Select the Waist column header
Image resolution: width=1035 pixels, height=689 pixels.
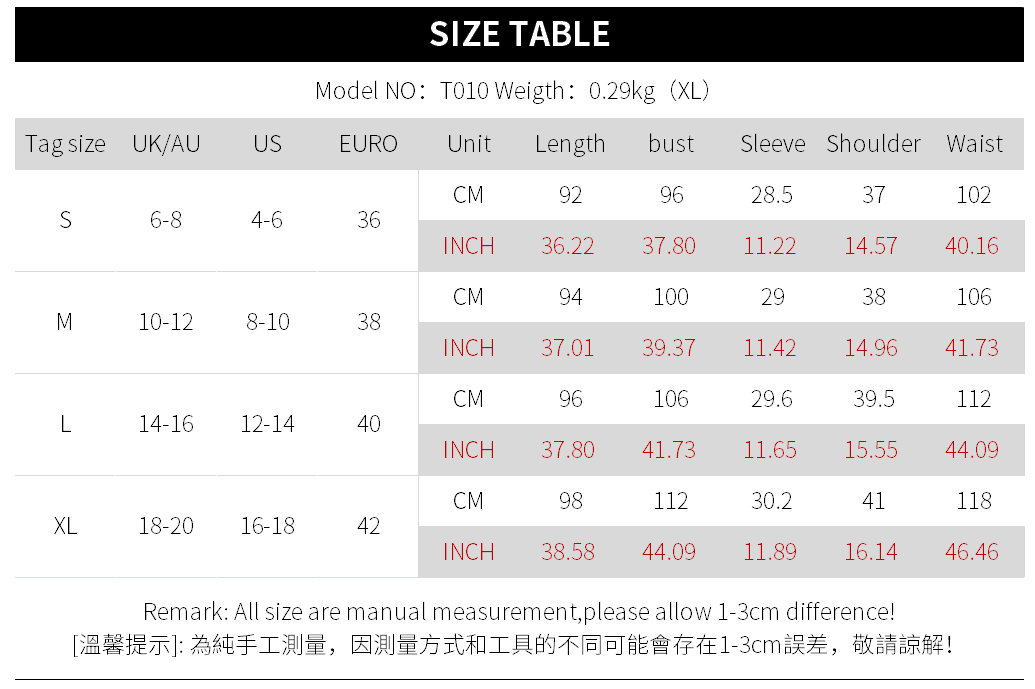point(974,144)
